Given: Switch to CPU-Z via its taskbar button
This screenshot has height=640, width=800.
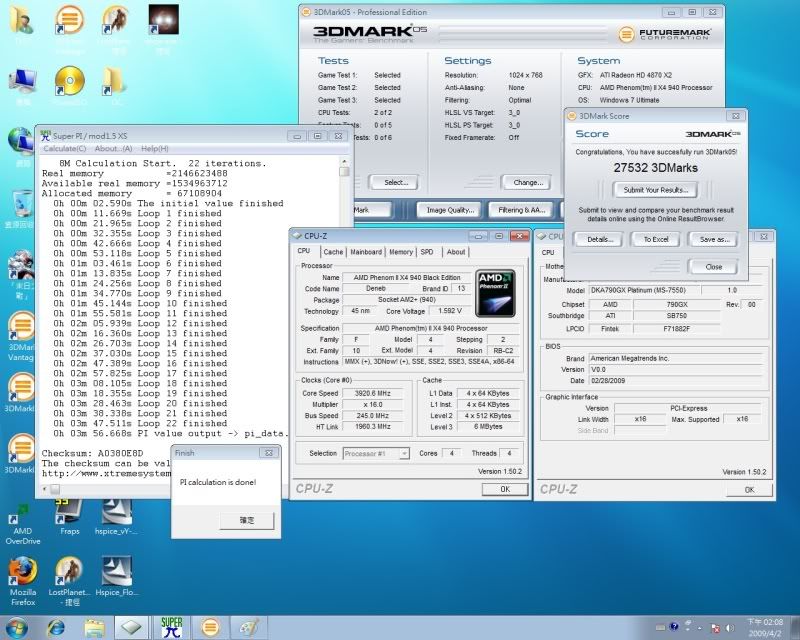Looking at the screenshot, I should [132, 627].
